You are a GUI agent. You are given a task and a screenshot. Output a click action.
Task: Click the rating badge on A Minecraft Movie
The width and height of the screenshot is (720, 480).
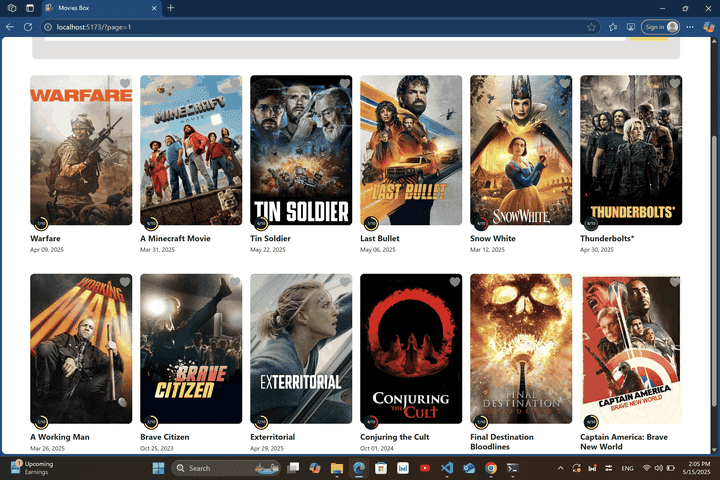pos(151,224)
